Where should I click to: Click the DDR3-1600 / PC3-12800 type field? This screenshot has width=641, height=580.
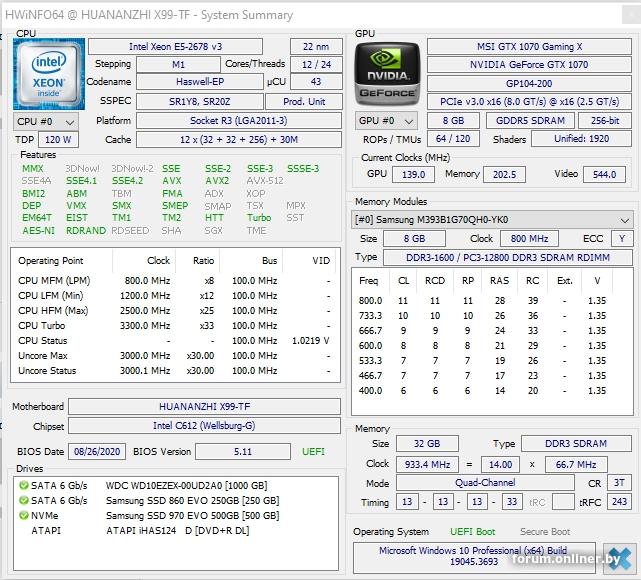[508, 258]
